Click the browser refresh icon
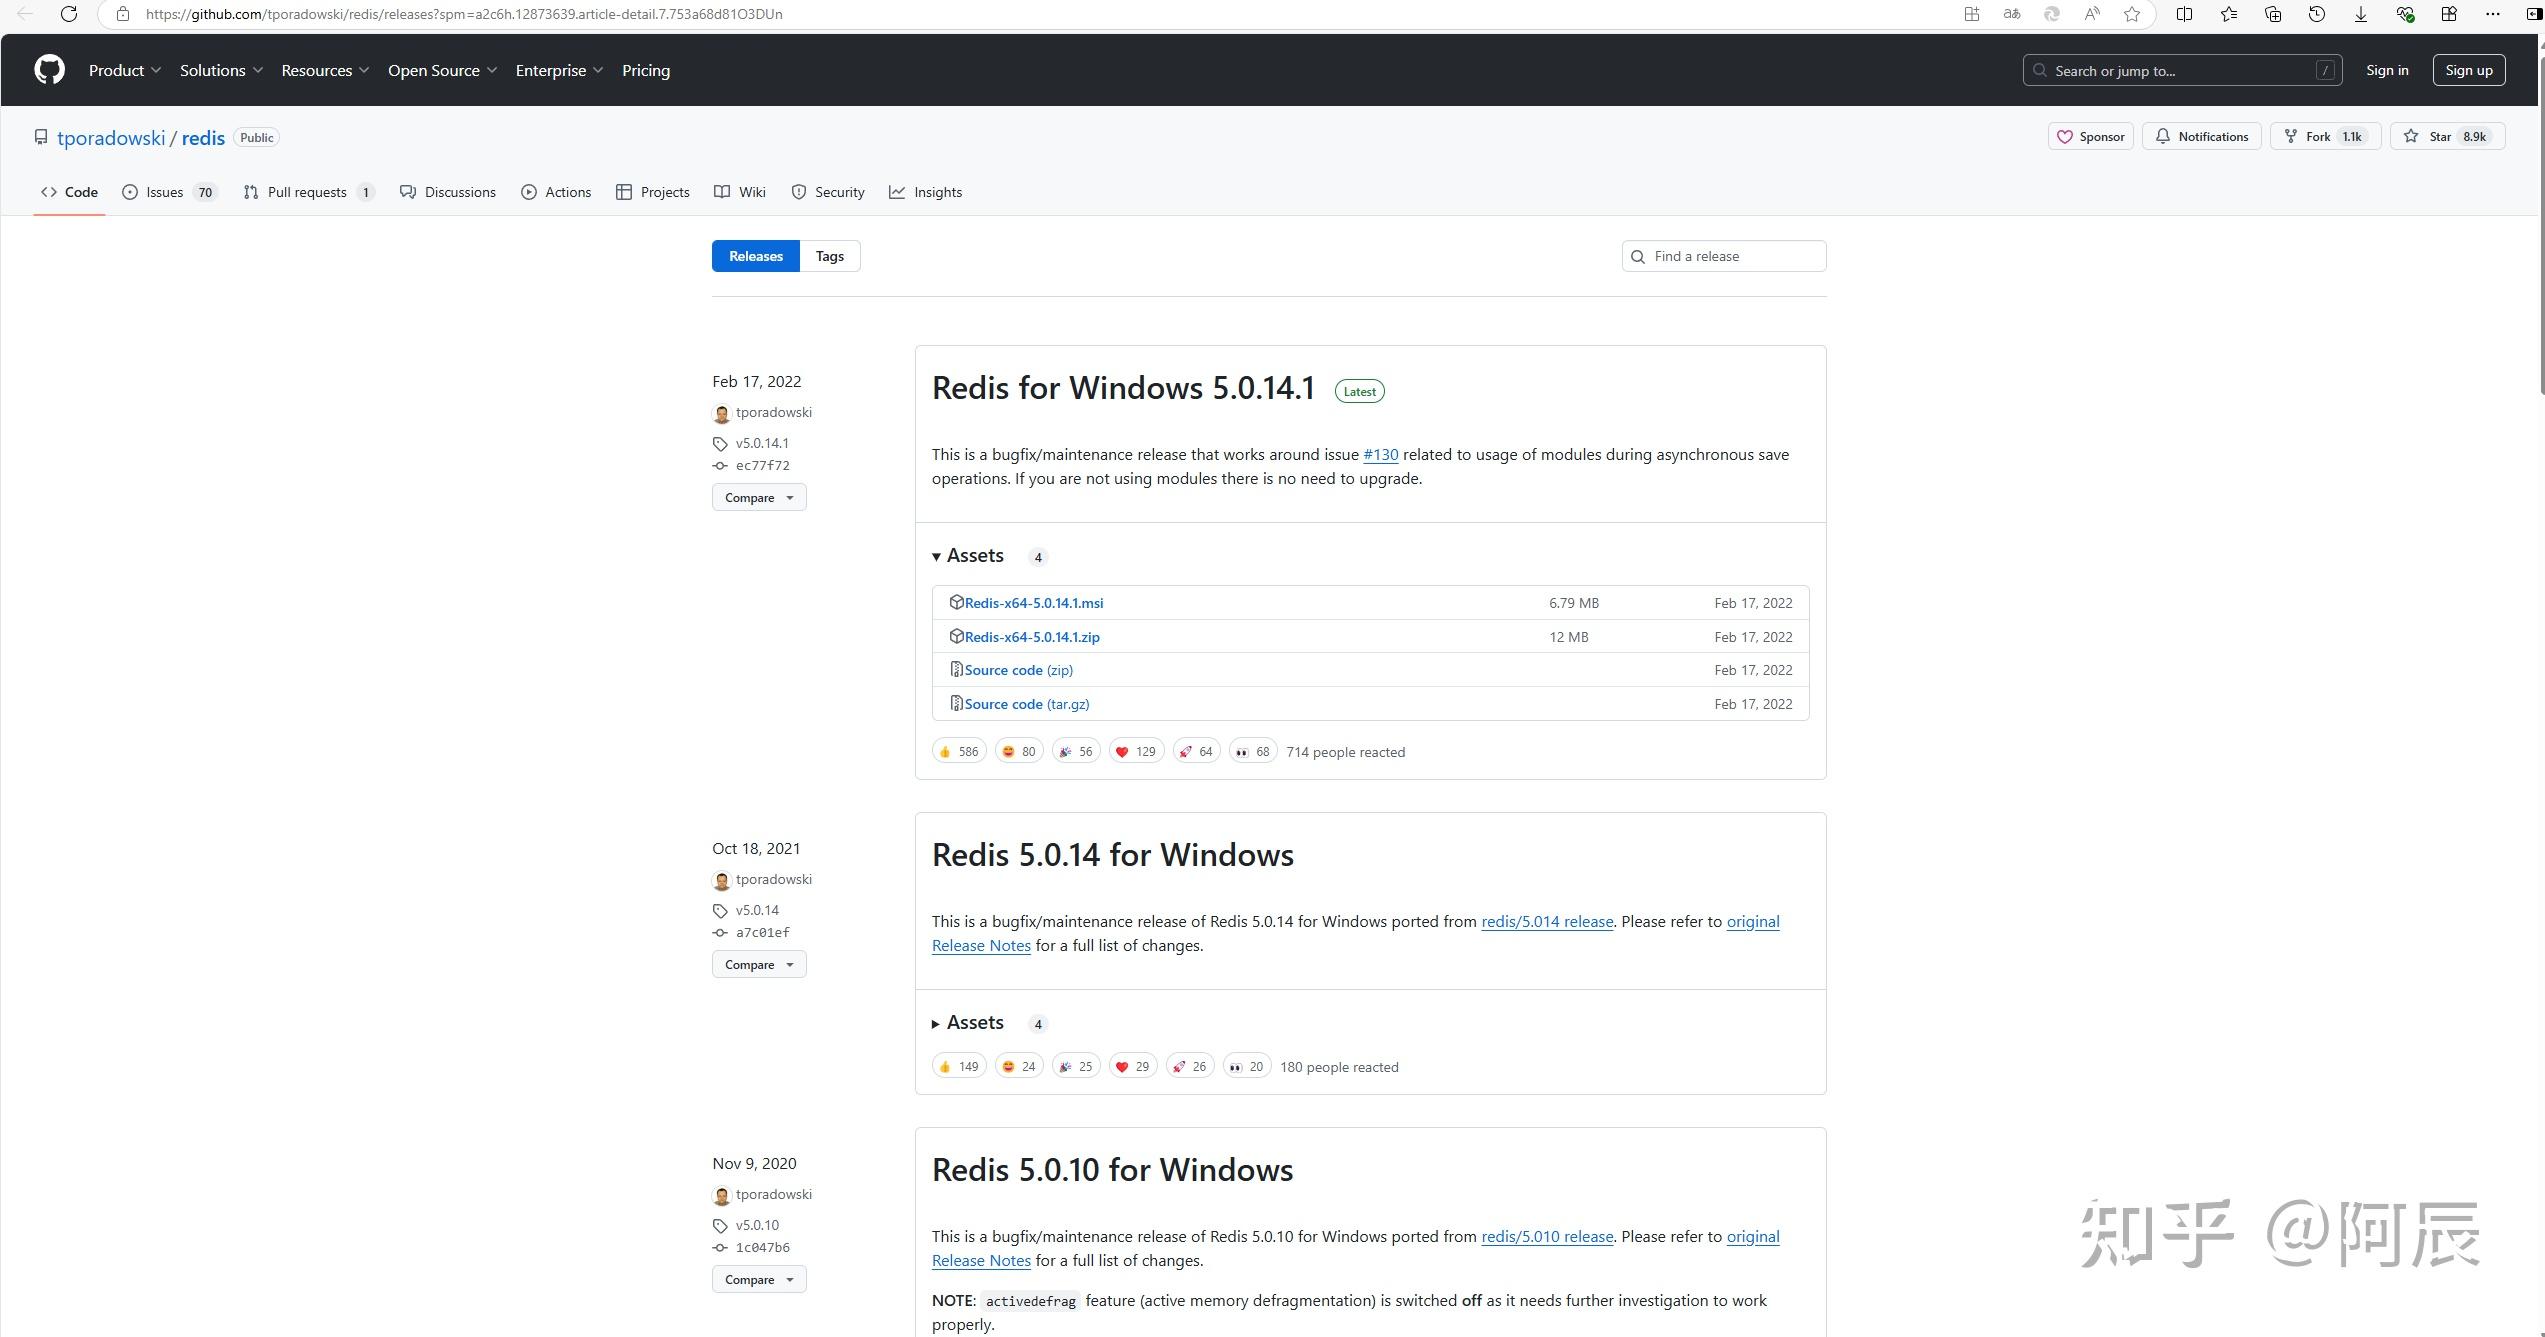The width and height of the screenshot is (2545, 1337). (69, 14)
